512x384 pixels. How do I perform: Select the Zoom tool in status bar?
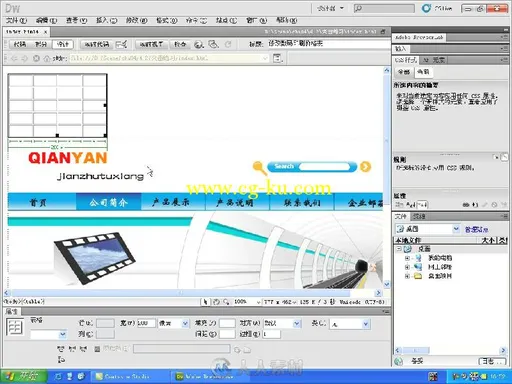(226, 302)
